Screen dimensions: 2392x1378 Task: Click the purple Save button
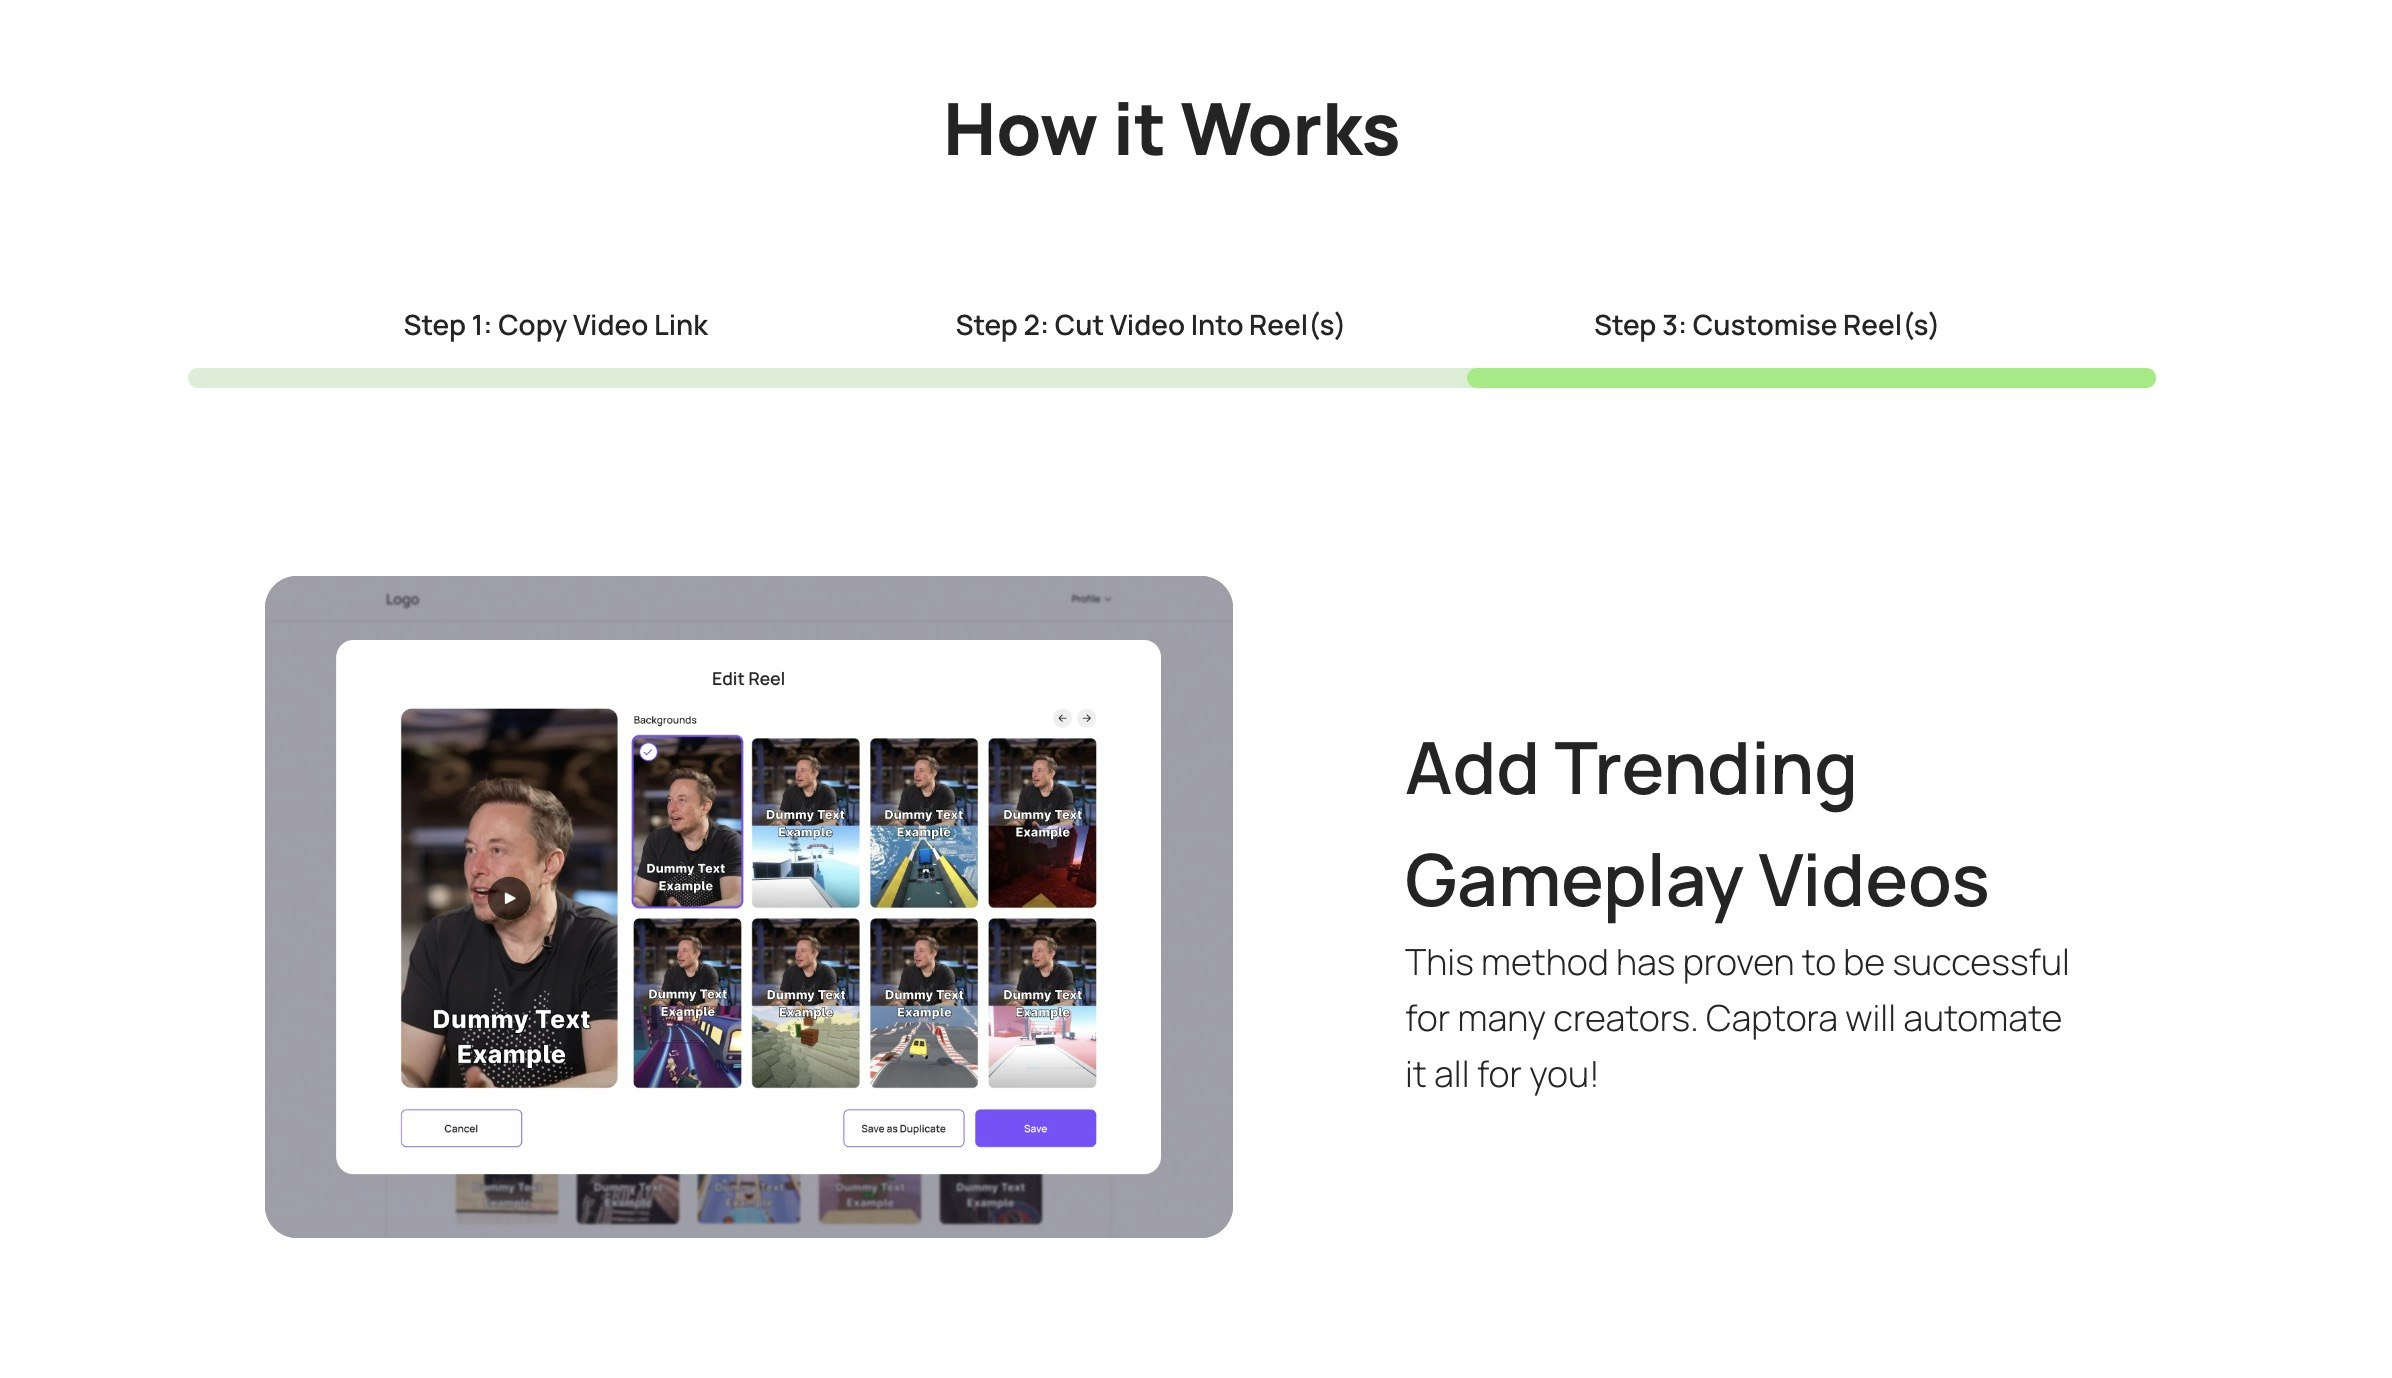click(1035, 1128)
